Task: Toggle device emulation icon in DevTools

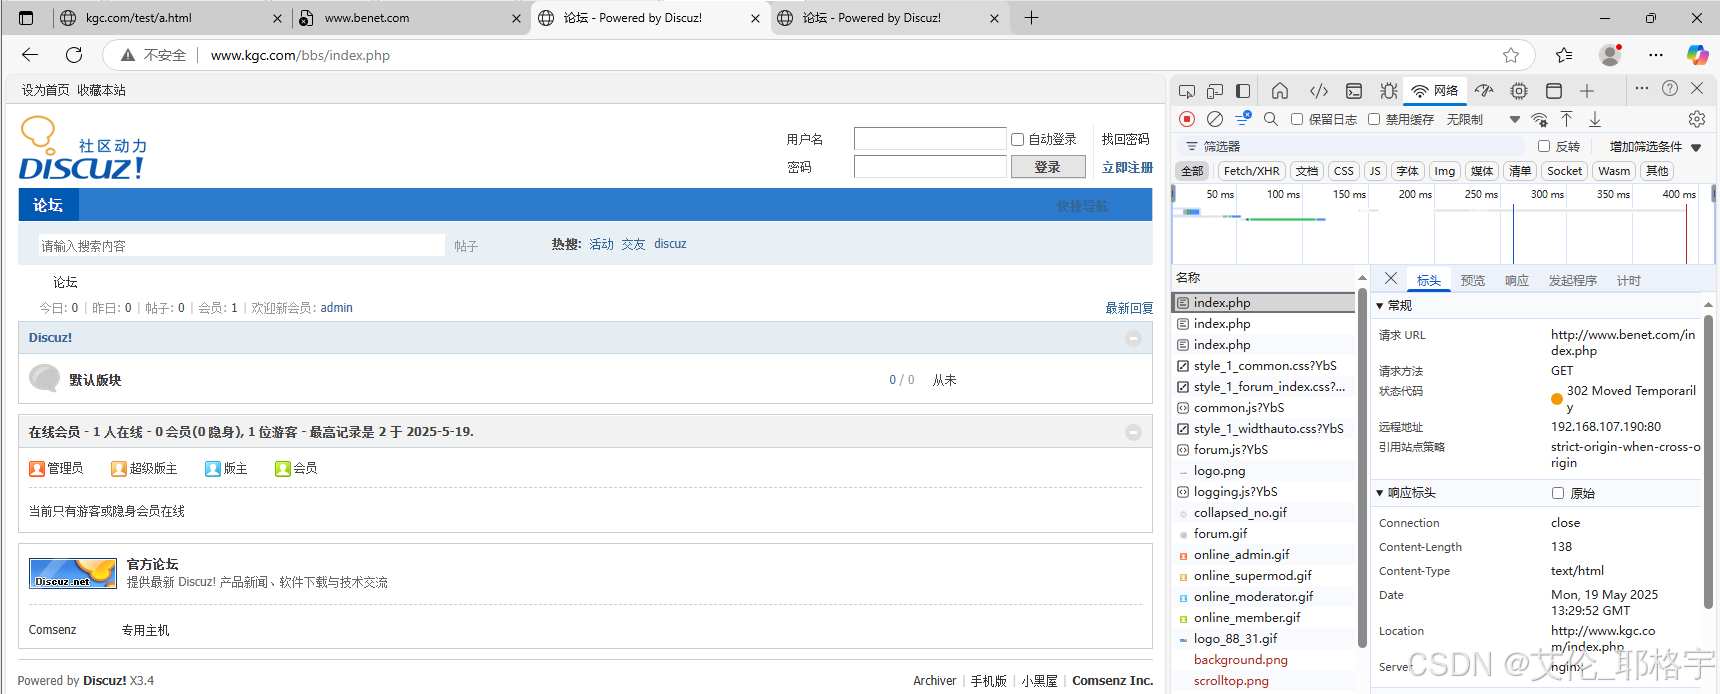Action: click(1215, 91)
